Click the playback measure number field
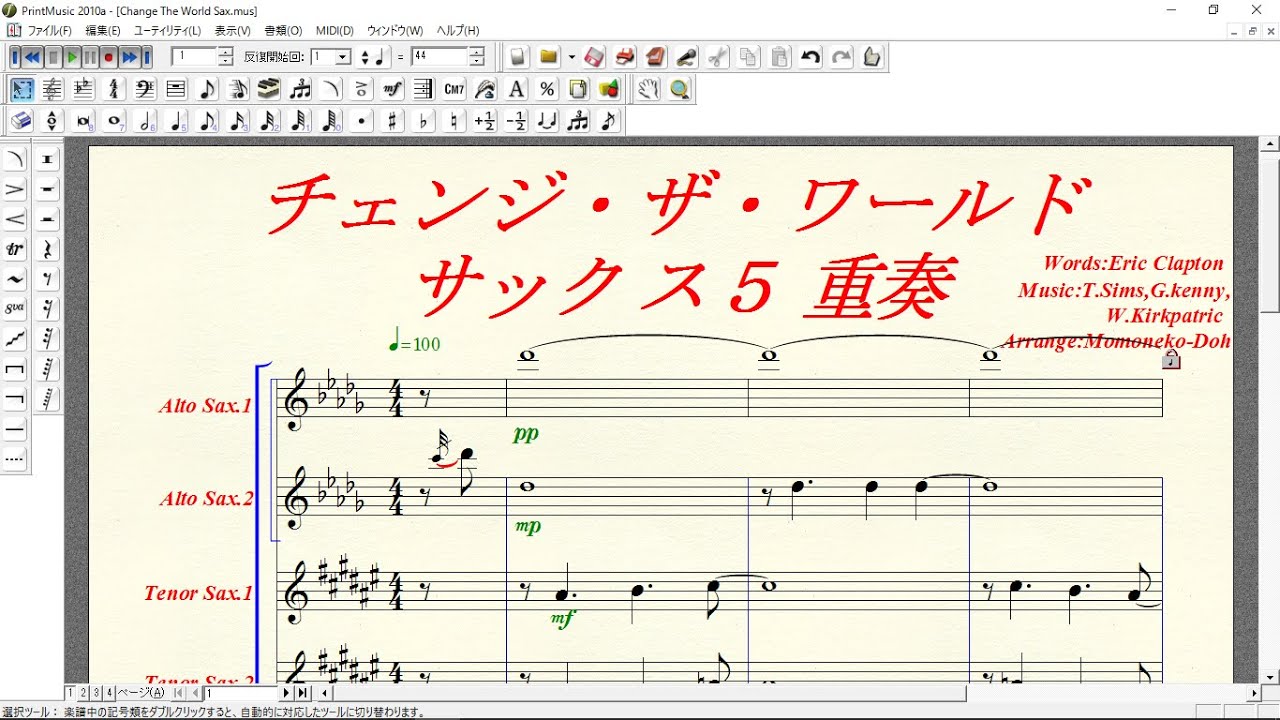Screen dimensions: 1280x720 pyautogui.click(x=195, y=57)
